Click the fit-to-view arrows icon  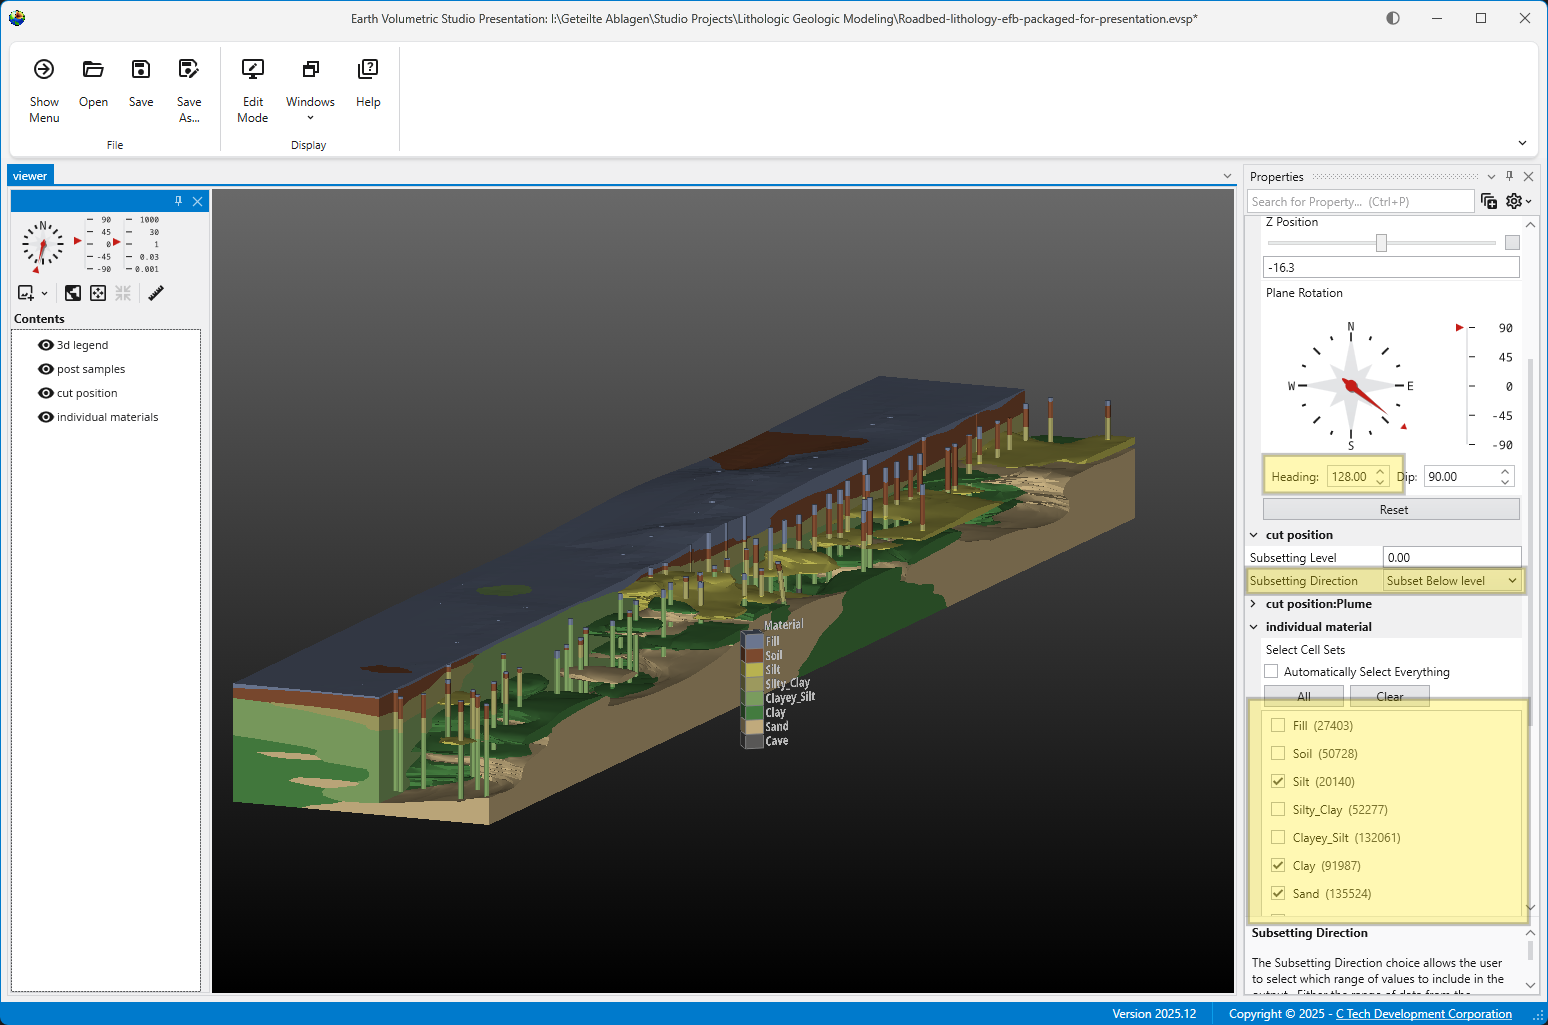tap(98, 293)
